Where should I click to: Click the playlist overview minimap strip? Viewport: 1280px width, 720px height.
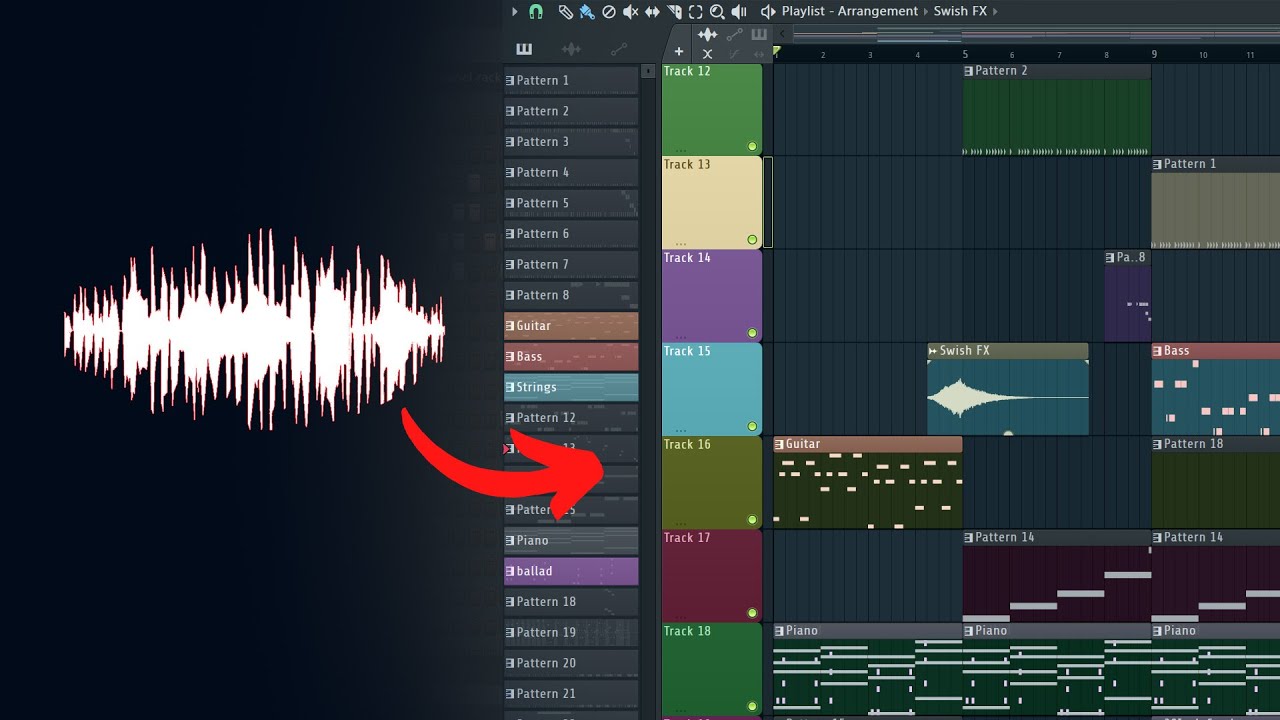tap(1035, 35)
